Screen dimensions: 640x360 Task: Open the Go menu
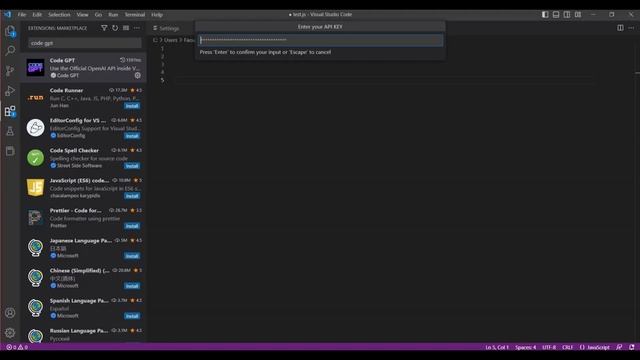(98, 14)
